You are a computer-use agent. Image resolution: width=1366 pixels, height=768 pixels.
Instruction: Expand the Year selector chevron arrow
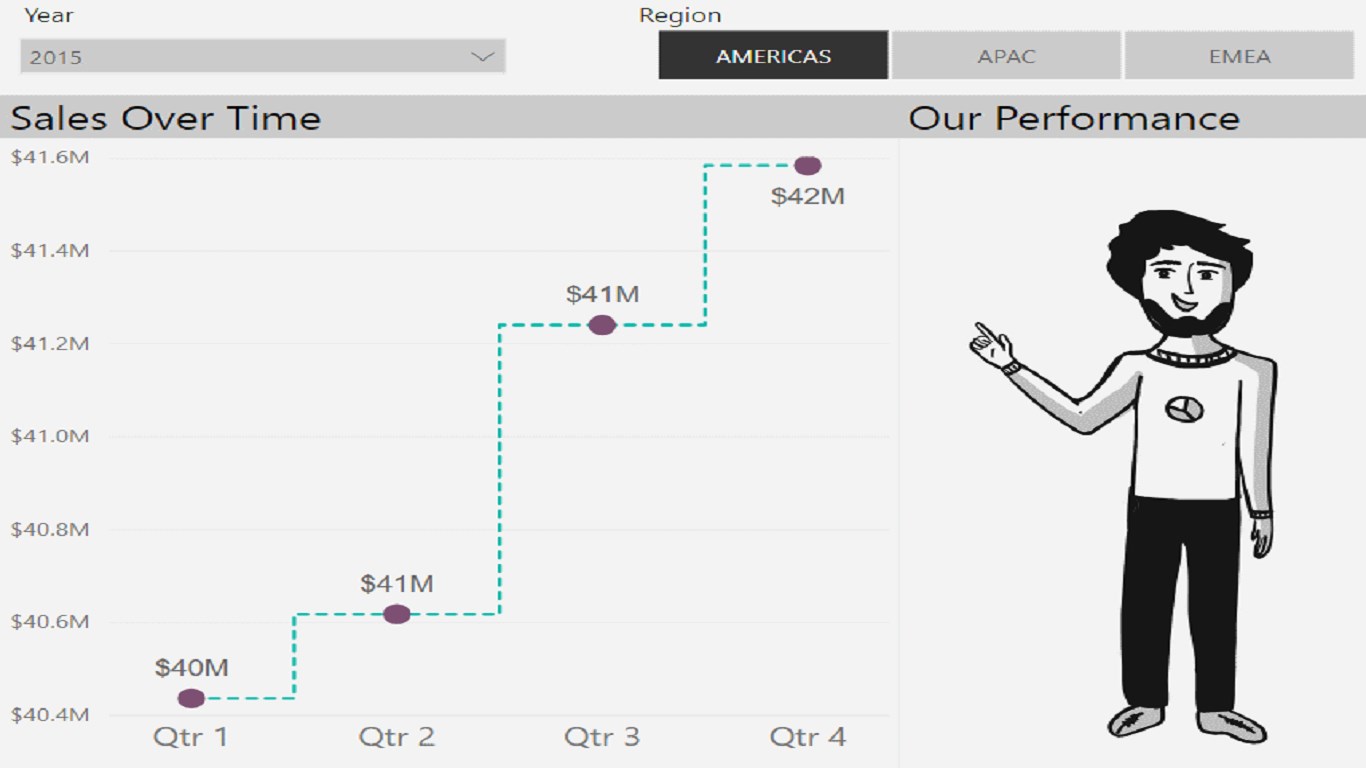click(483, 57)
